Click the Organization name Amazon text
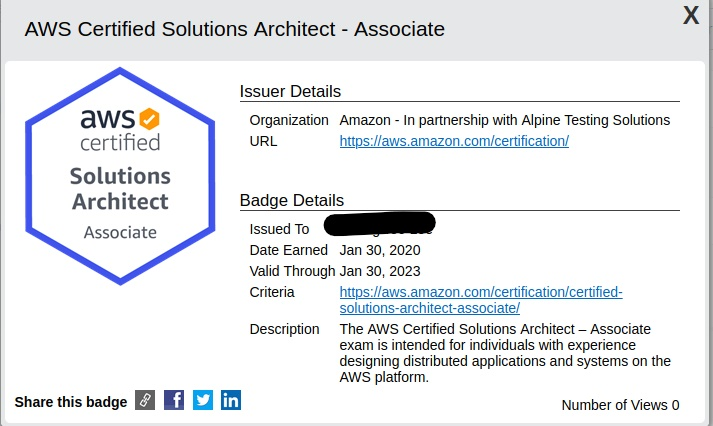Screen dimensions: 713x426 pyautogui.click(x=505, y=120)
